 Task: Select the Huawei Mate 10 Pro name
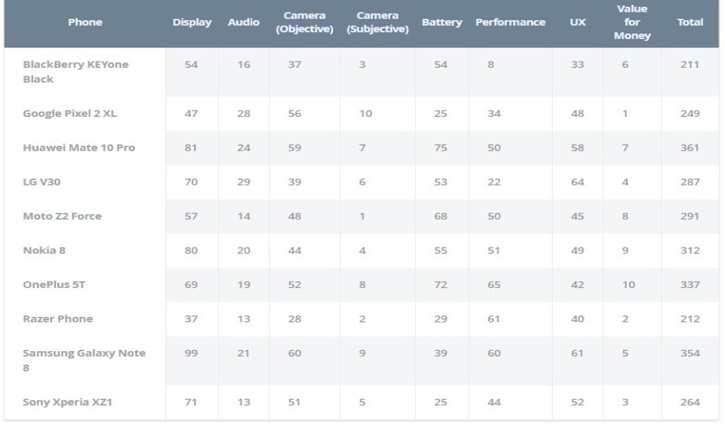(79, 148)
